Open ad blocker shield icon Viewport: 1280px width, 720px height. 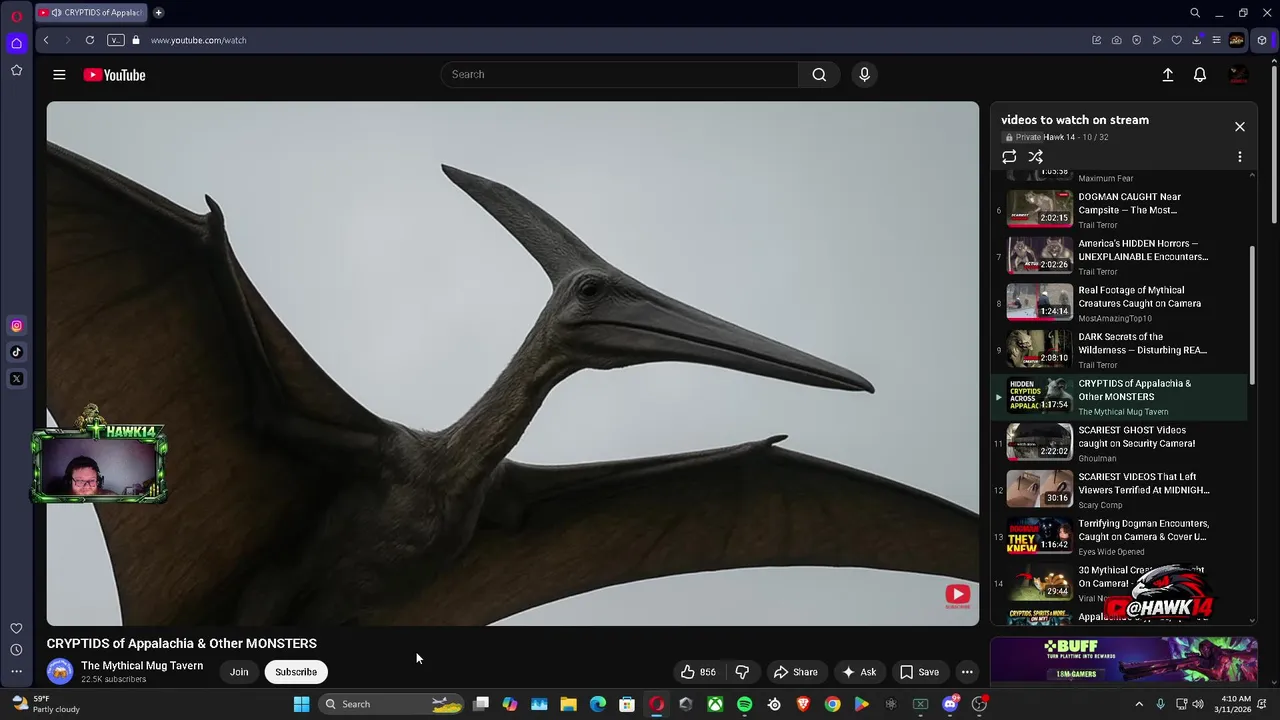1137,40
